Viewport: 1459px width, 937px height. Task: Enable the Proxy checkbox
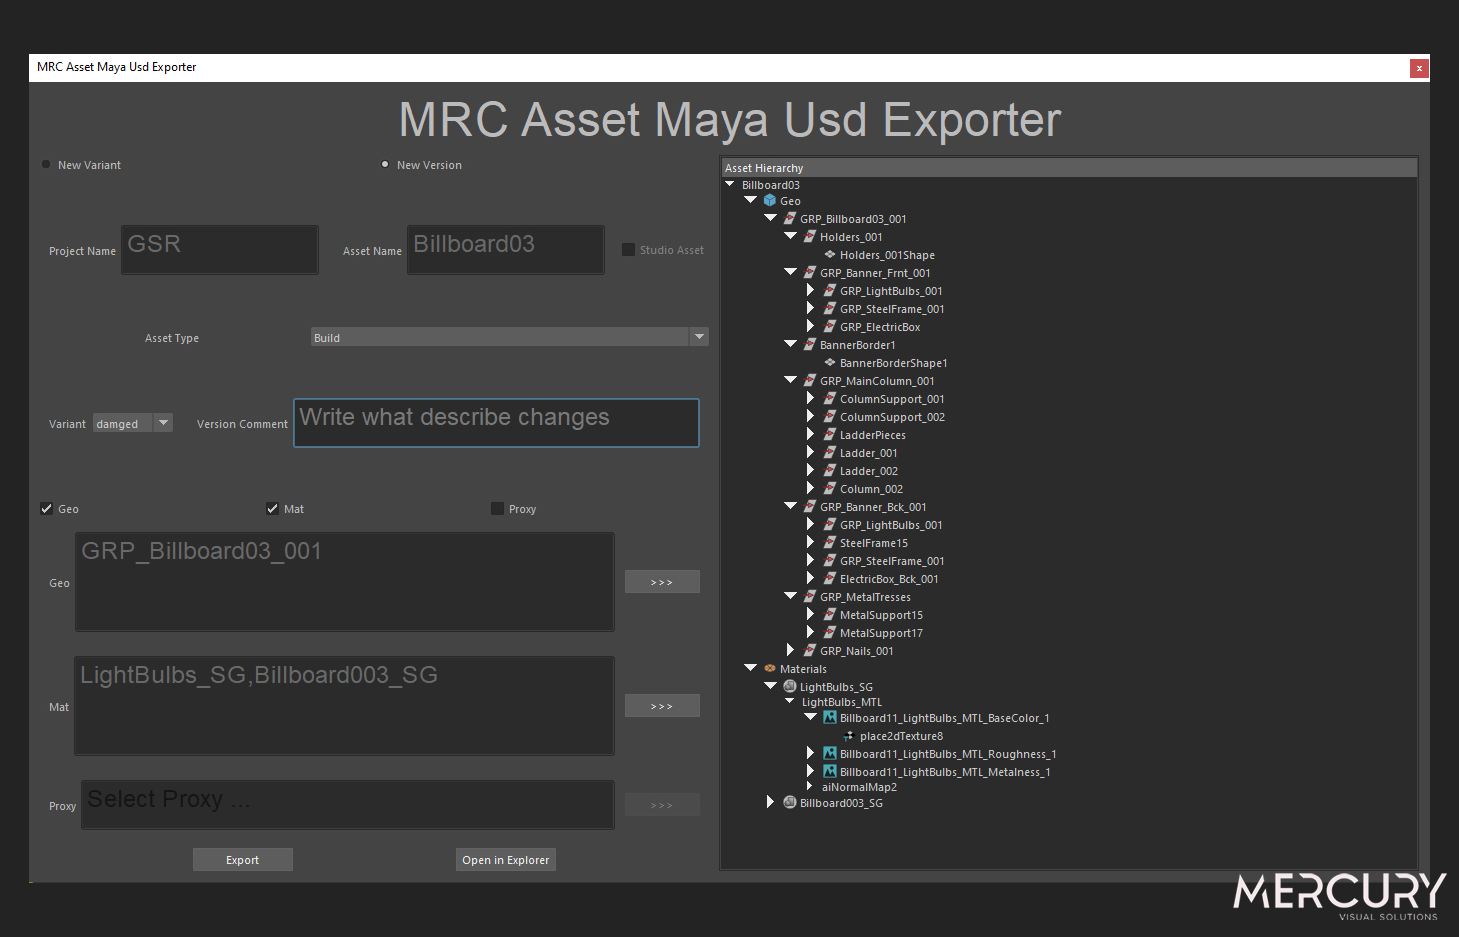[498, 509]
